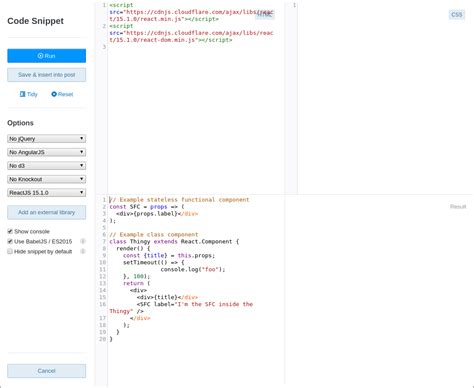
Task: Click the HTML pane label
Action: pyautogui.click(x=265, y=14)
